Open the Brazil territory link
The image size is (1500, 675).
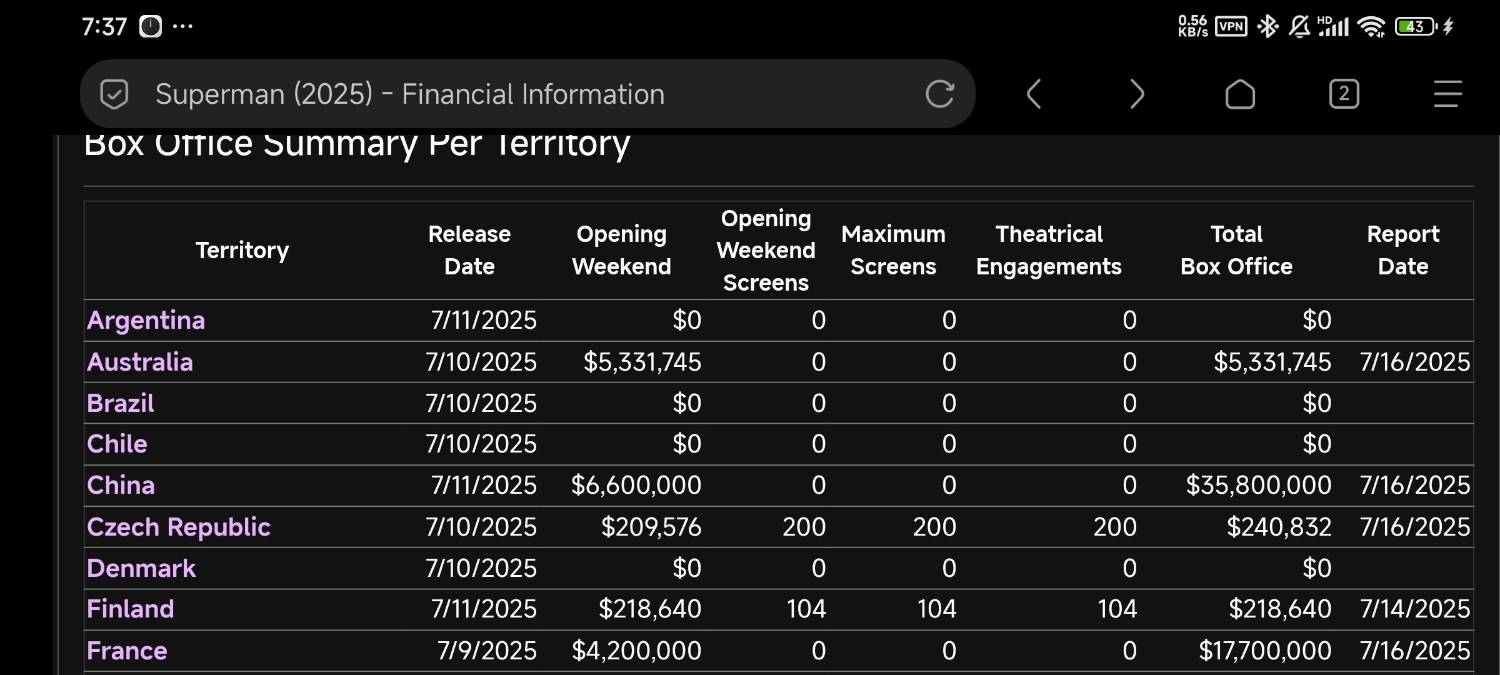[x=120, y=403]
